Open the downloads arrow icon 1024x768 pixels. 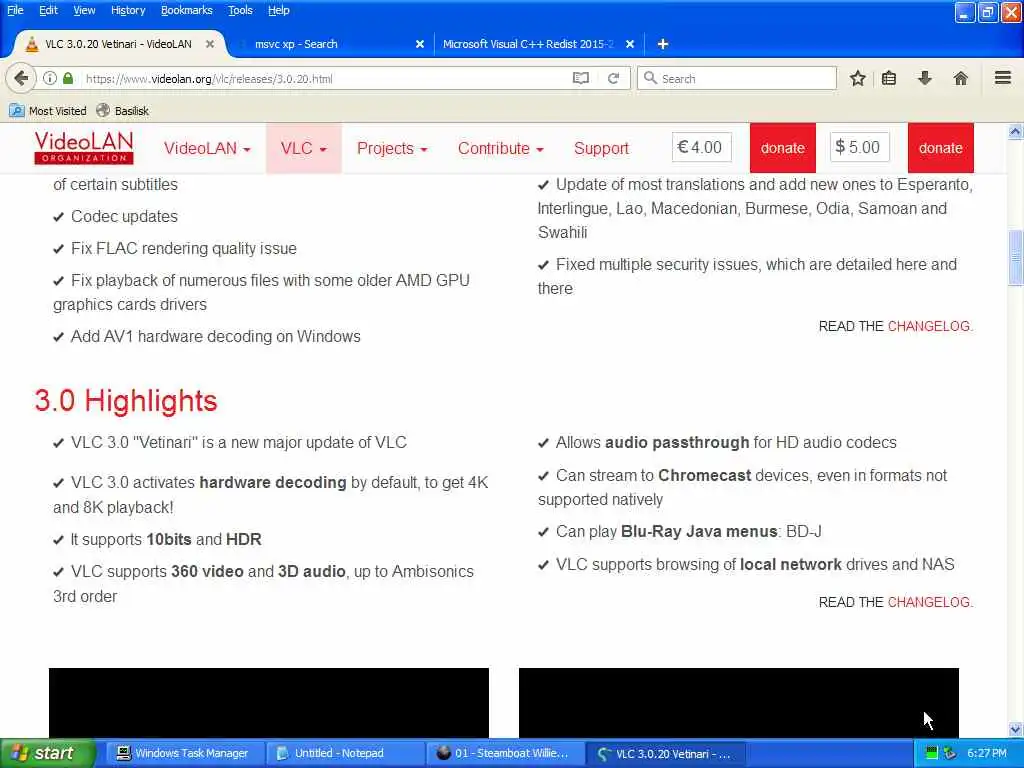[x=925, y=78]
